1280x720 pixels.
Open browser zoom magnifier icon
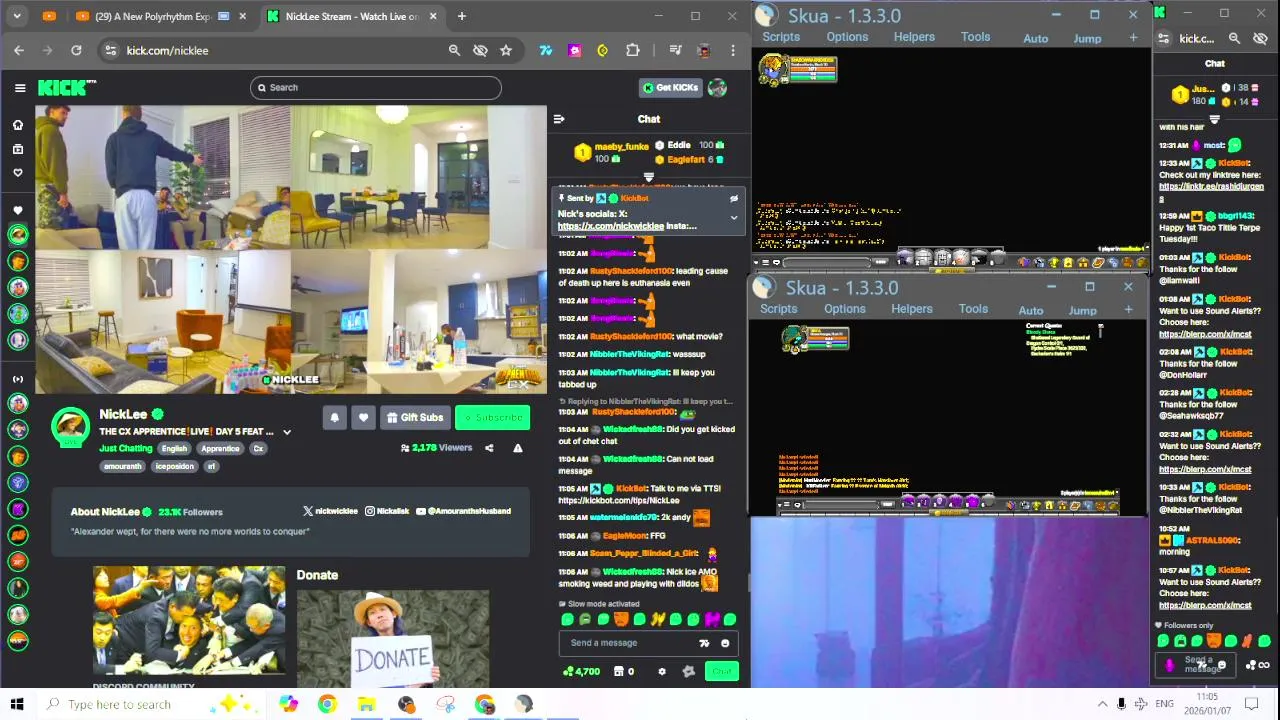pos(454,50)
